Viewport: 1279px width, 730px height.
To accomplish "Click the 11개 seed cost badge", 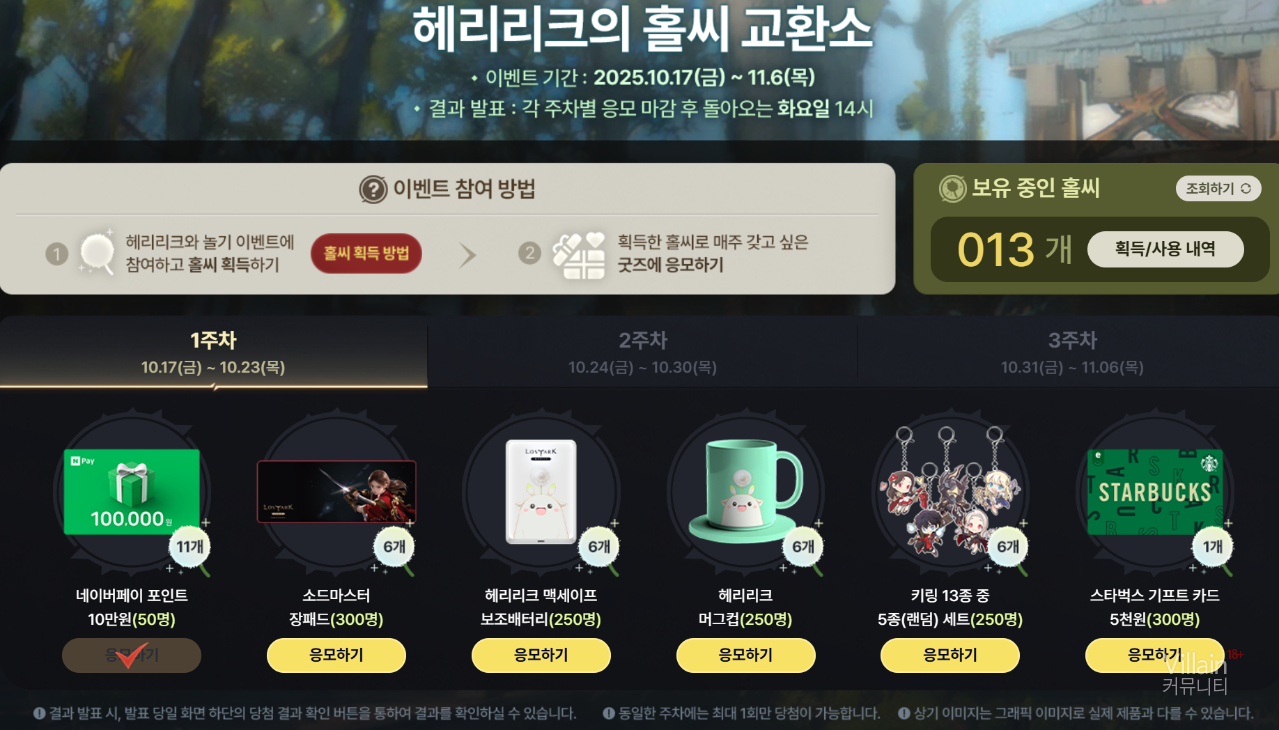I will click(189, 548).
